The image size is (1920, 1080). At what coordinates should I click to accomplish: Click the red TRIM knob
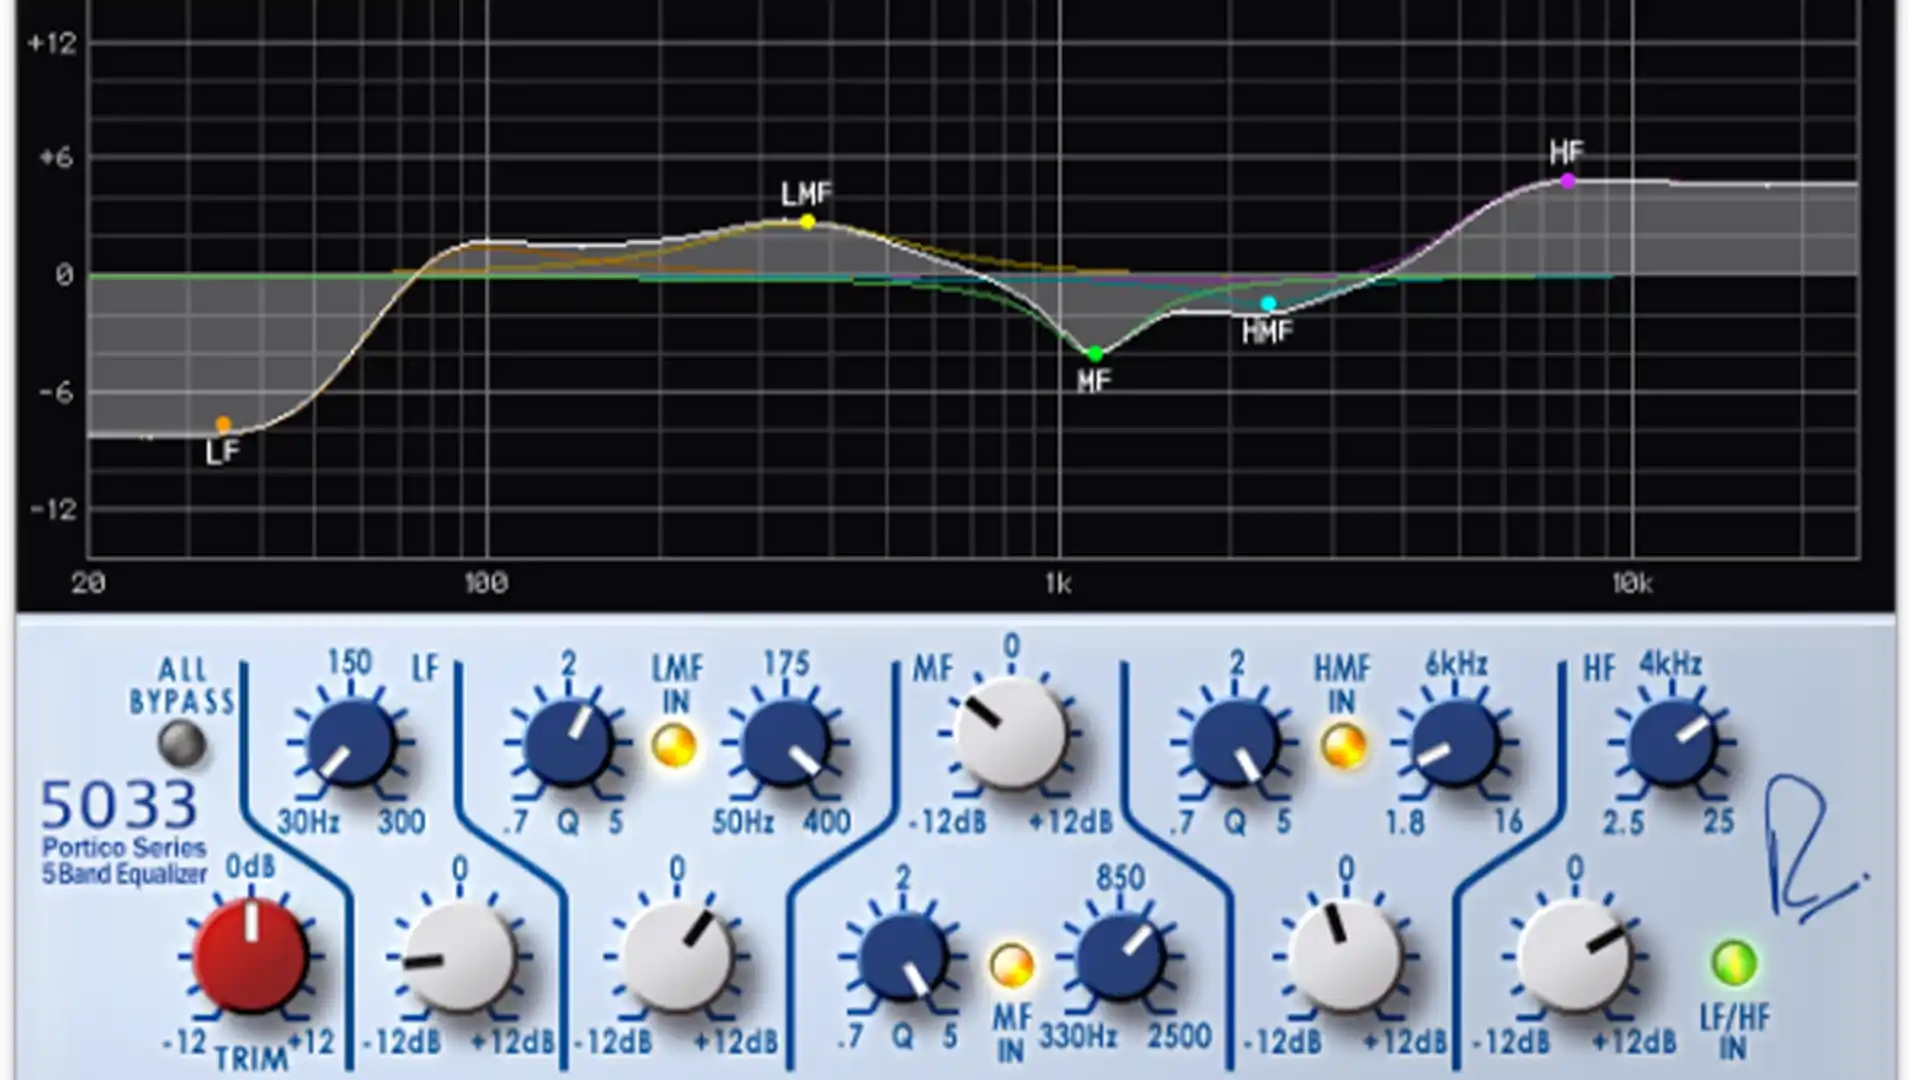250,955
